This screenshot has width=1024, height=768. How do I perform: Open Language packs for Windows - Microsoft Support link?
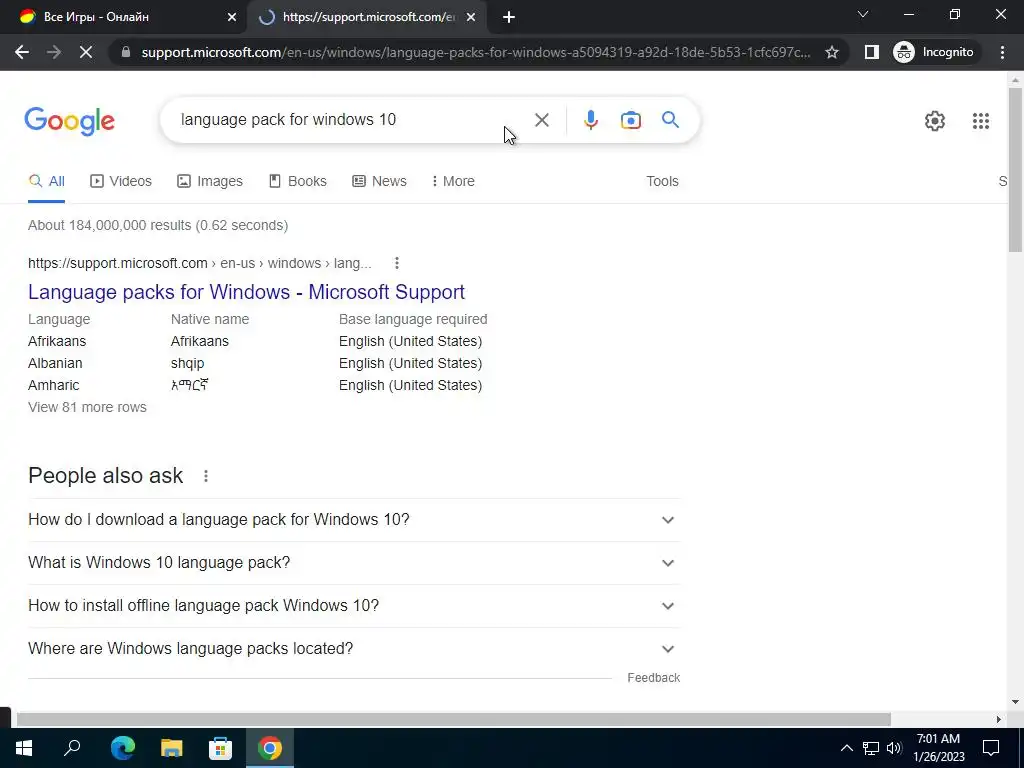246,292
